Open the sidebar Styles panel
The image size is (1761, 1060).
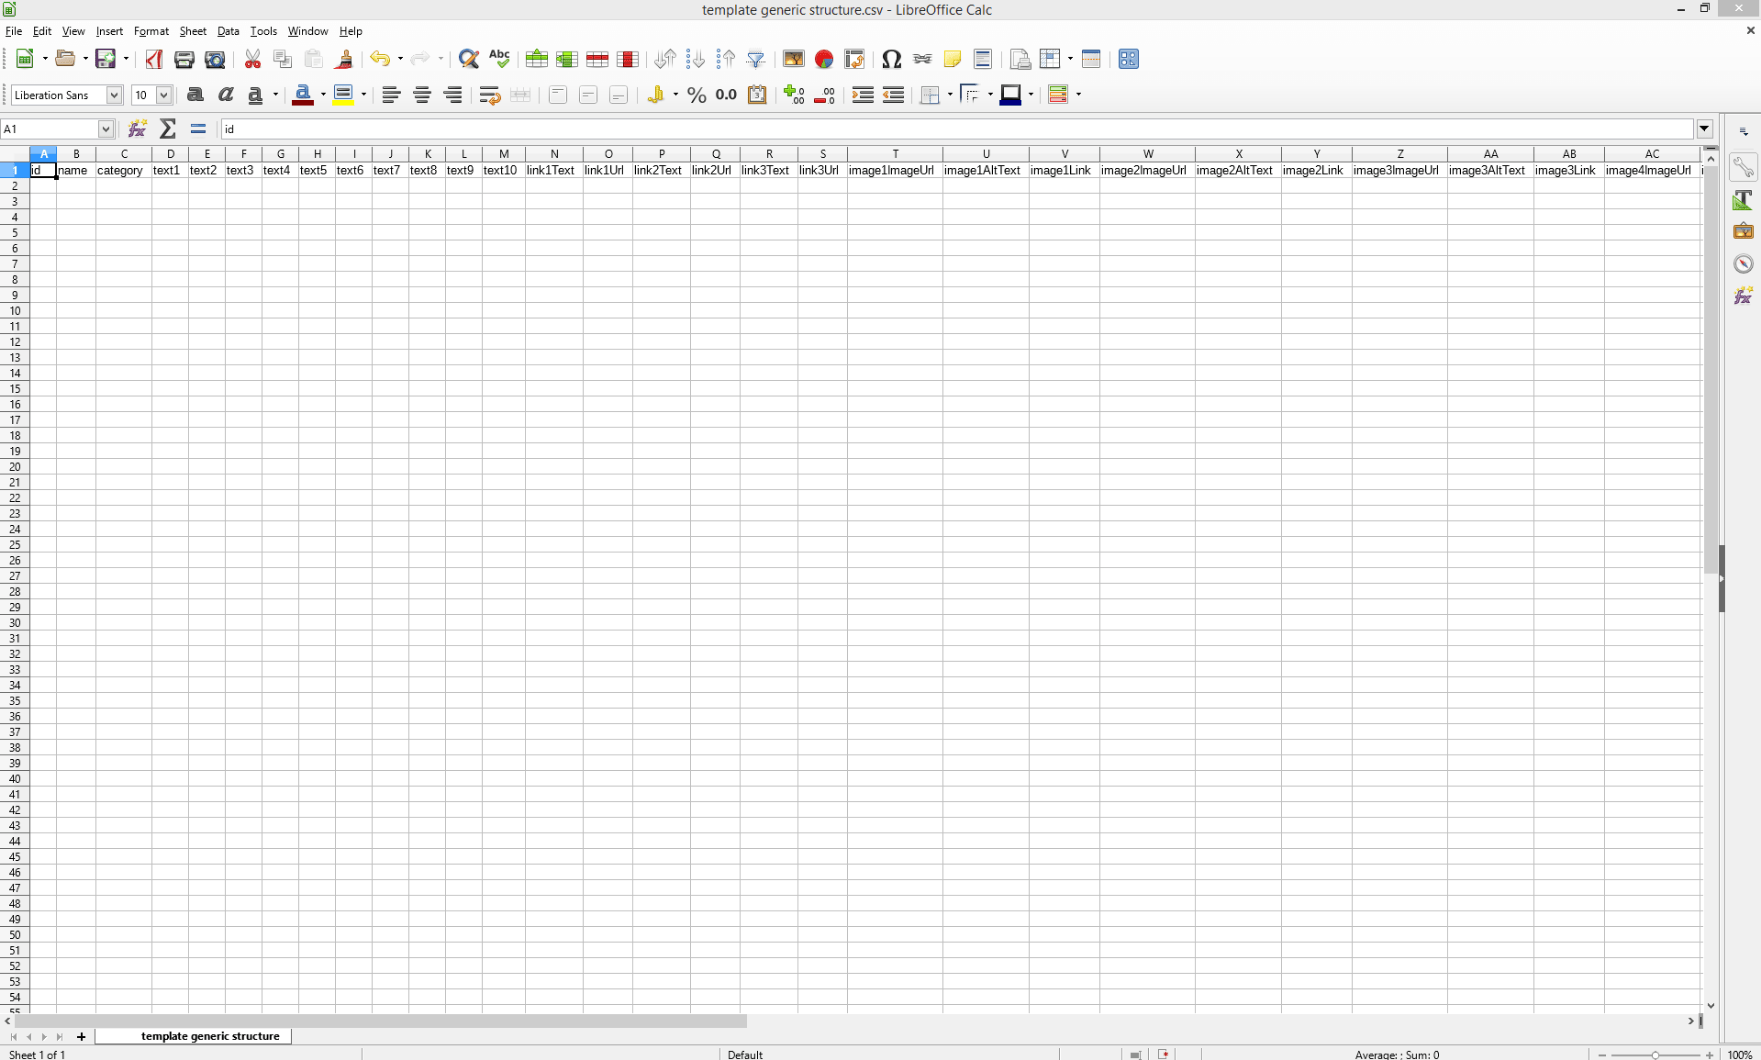(1743, 199)
